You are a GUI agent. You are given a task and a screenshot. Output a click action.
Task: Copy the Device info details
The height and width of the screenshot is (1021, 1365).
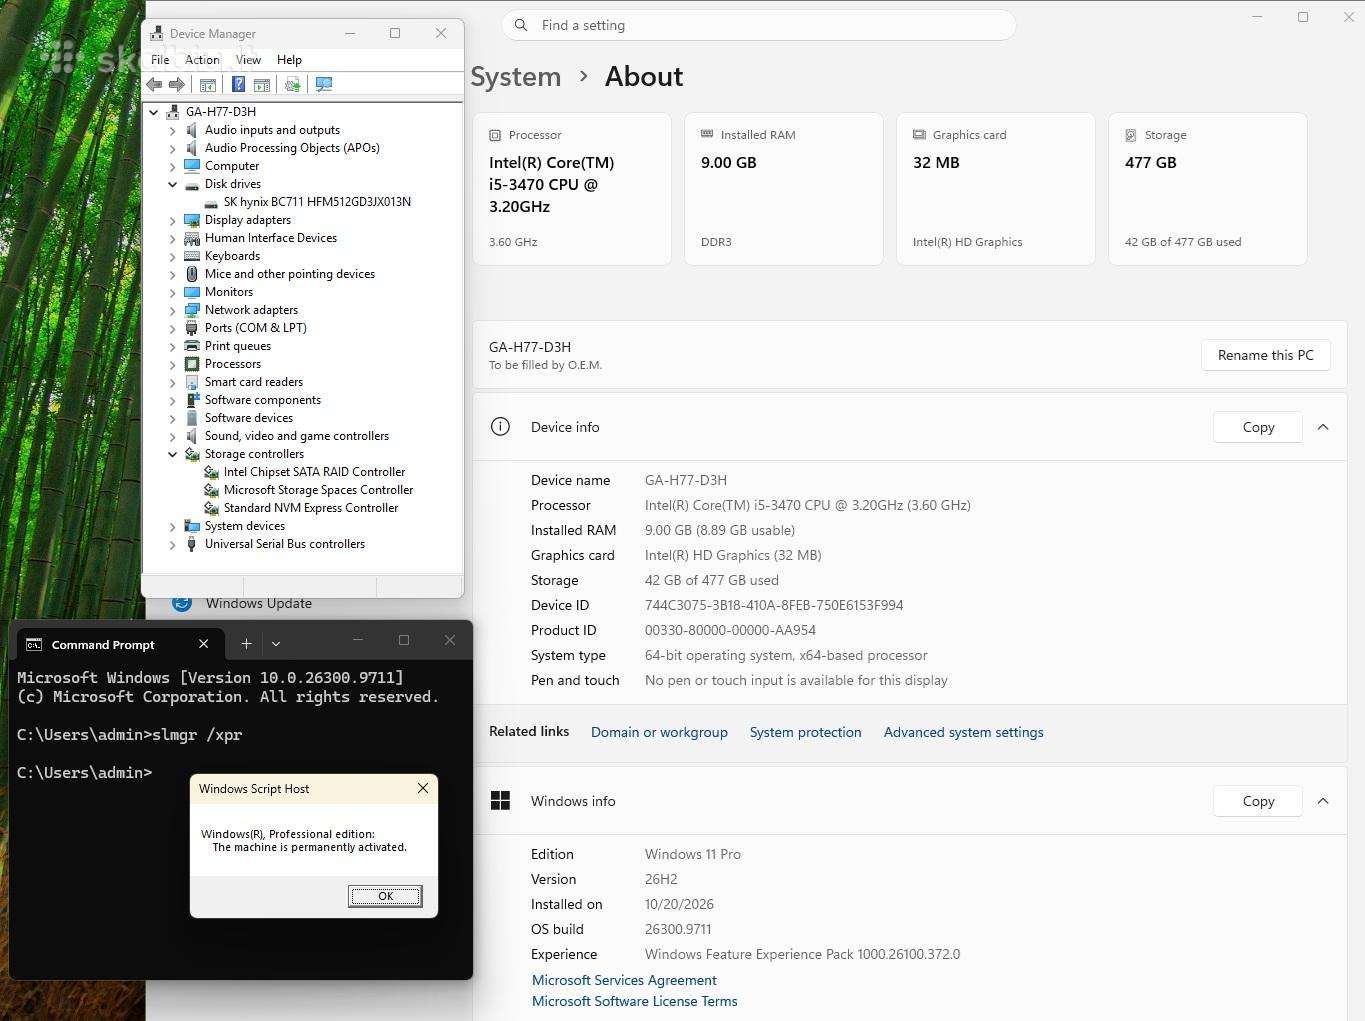[x=1258, y=427]
